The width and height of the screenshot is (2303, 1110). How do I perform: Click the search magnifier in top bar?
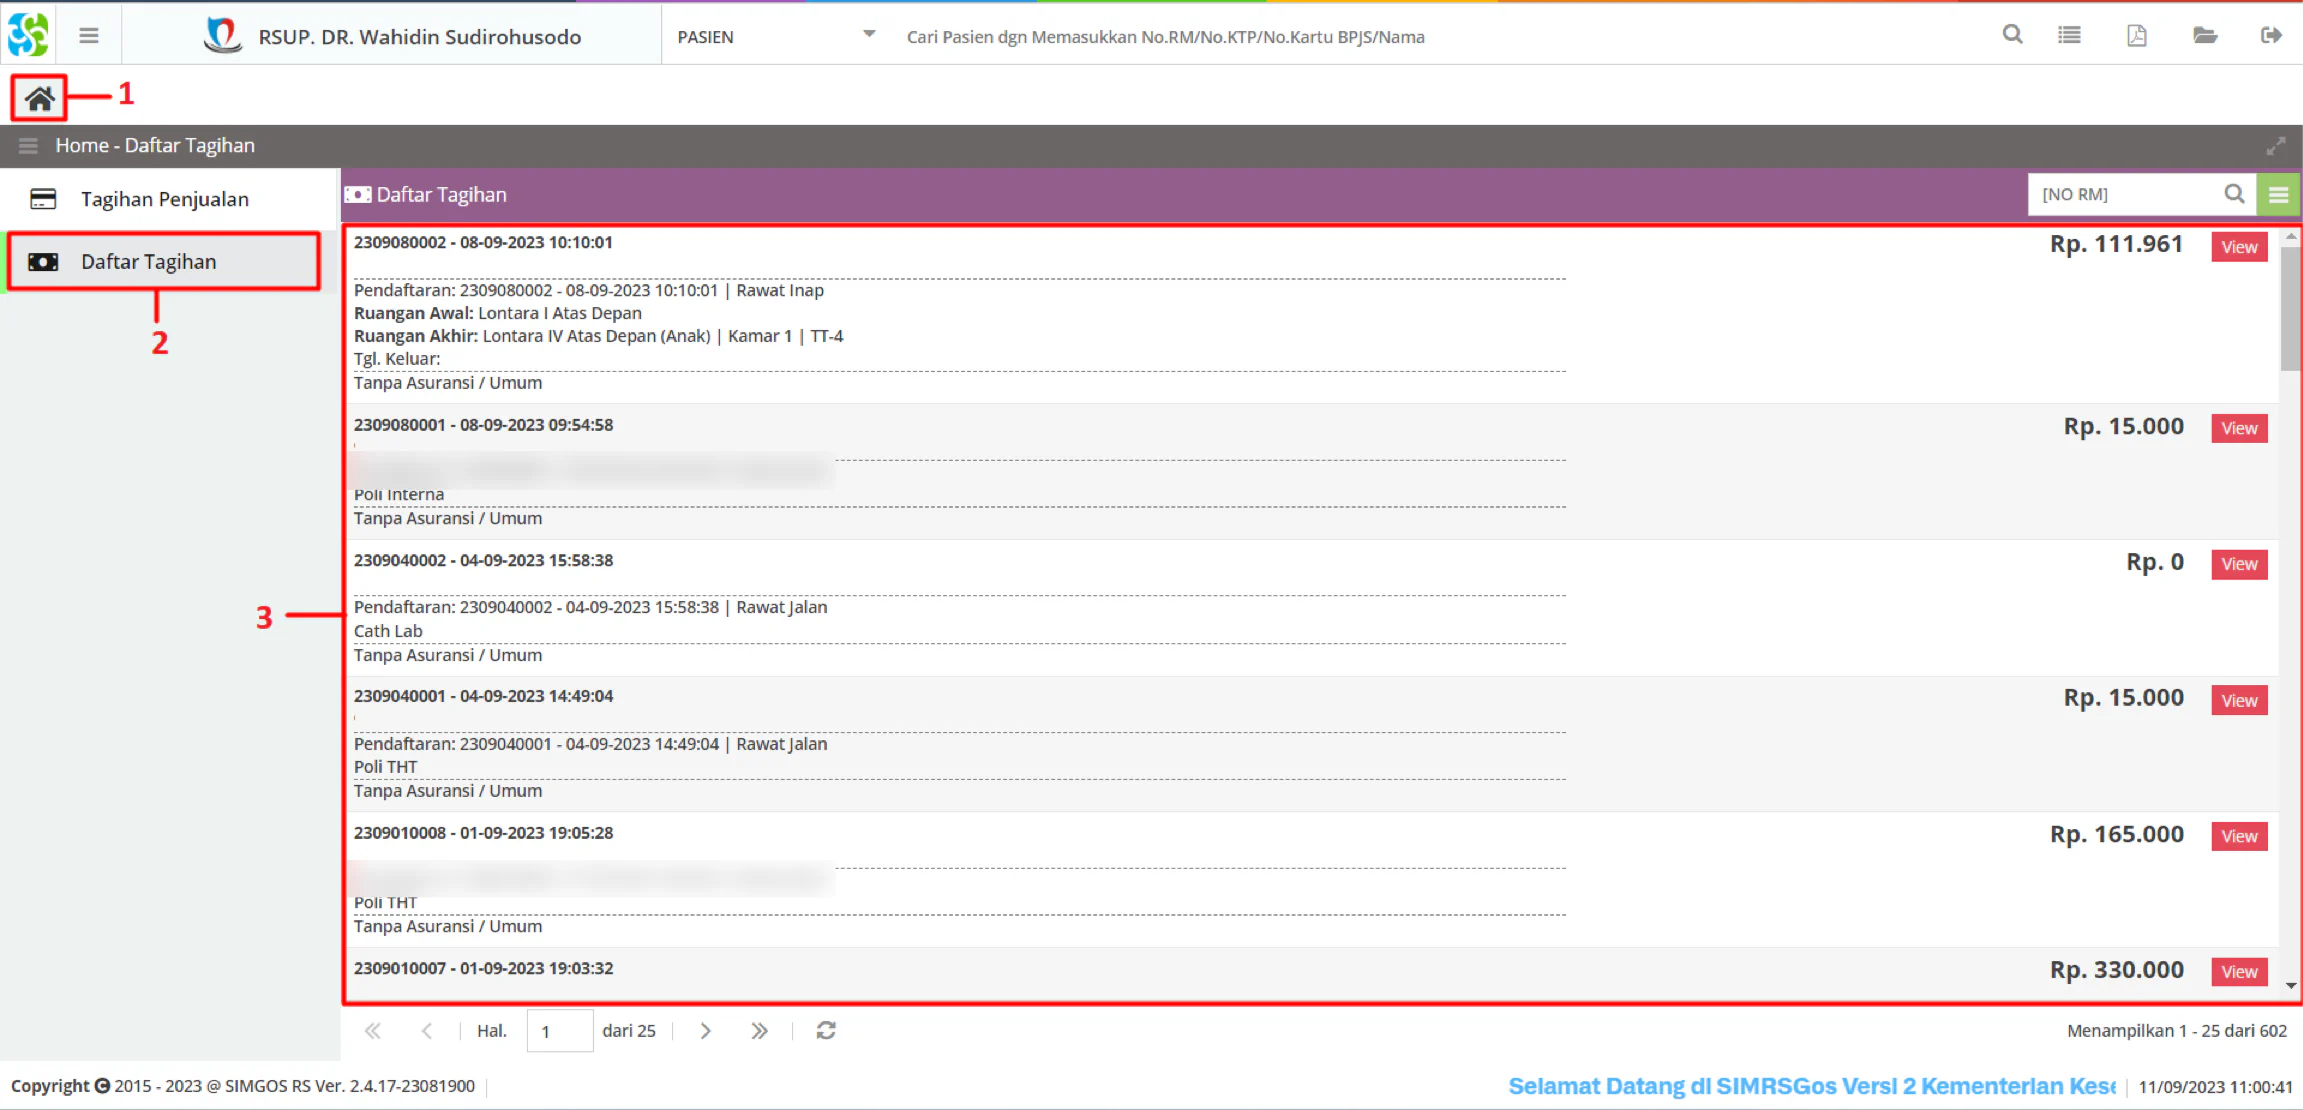coord(2013,35)
